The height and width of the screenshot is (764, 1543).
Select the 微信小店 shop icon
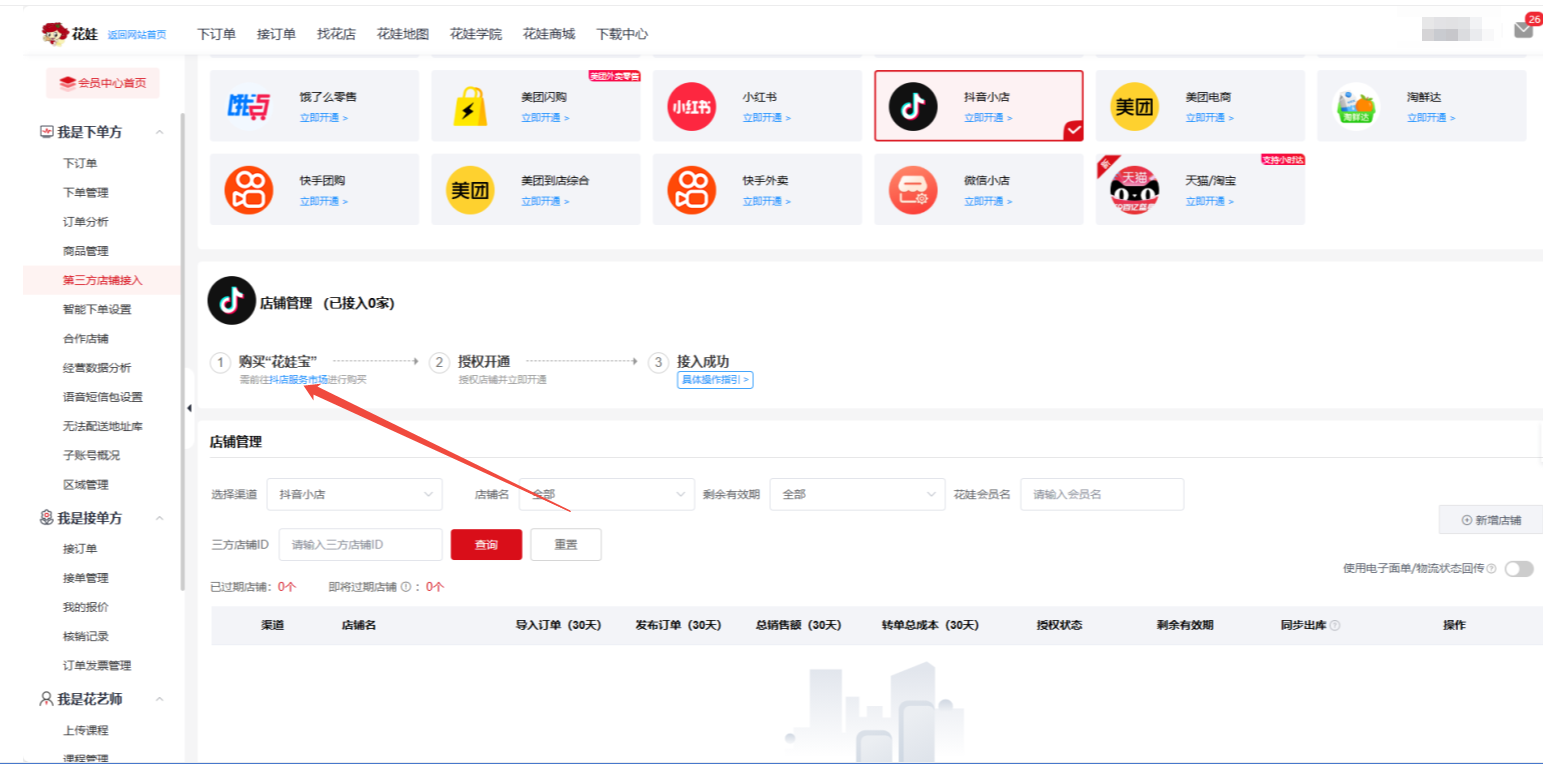(x=913, y=190)
